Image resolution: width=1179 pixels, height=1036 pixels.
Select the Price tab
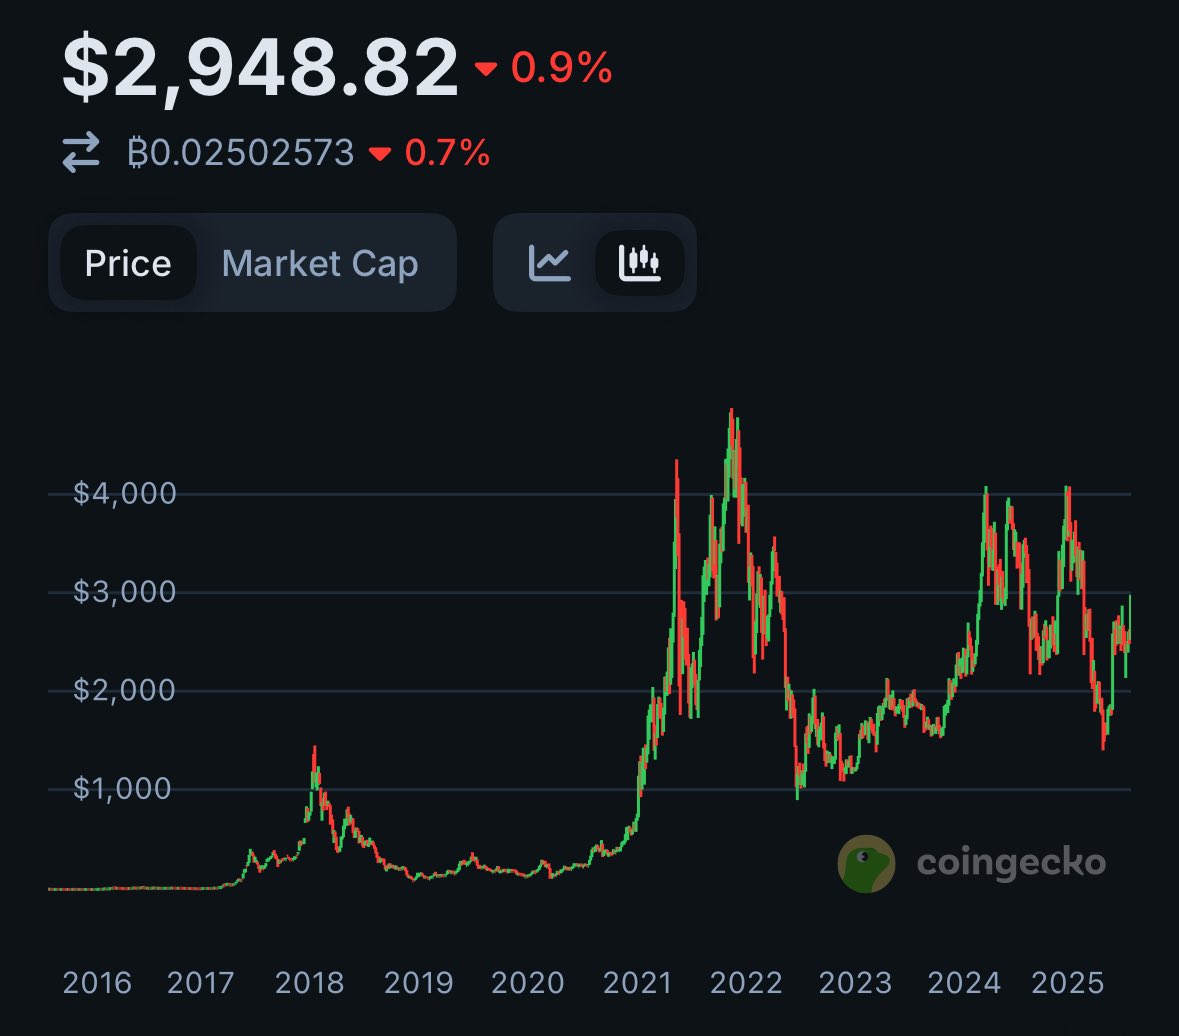128,262
